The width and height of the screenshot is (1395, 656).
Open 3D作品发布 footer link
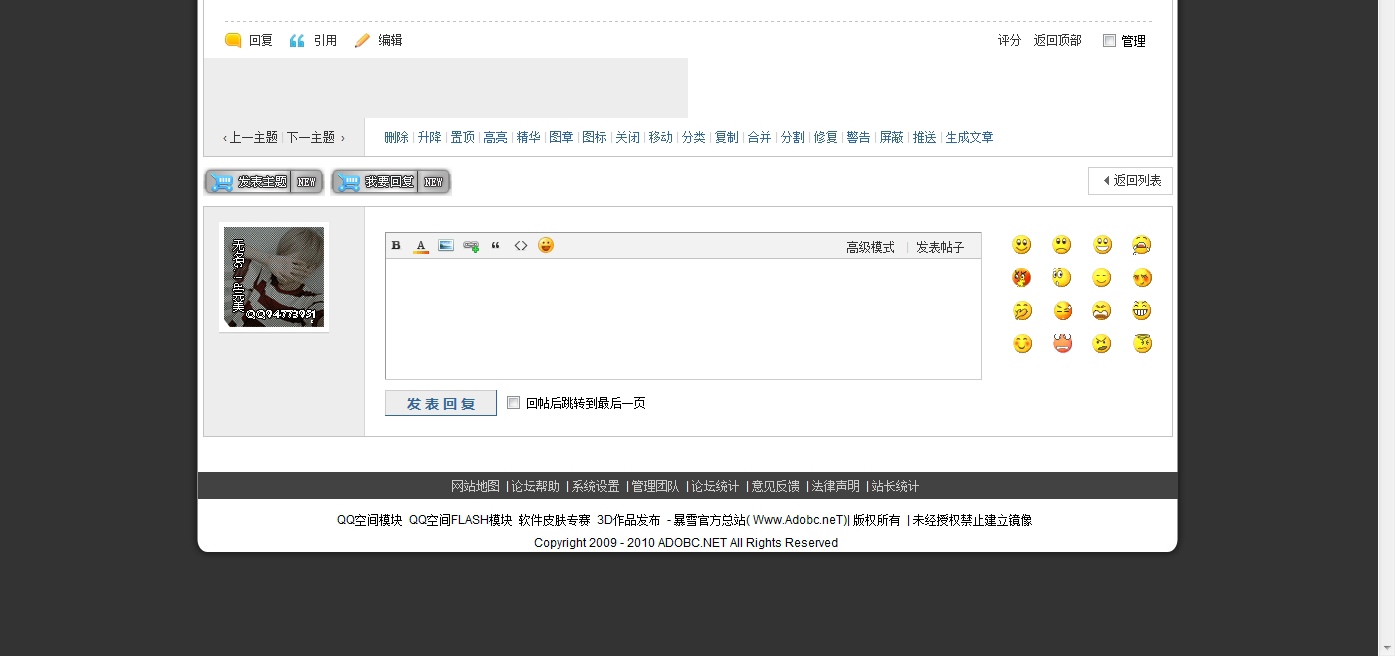[628, 520]
